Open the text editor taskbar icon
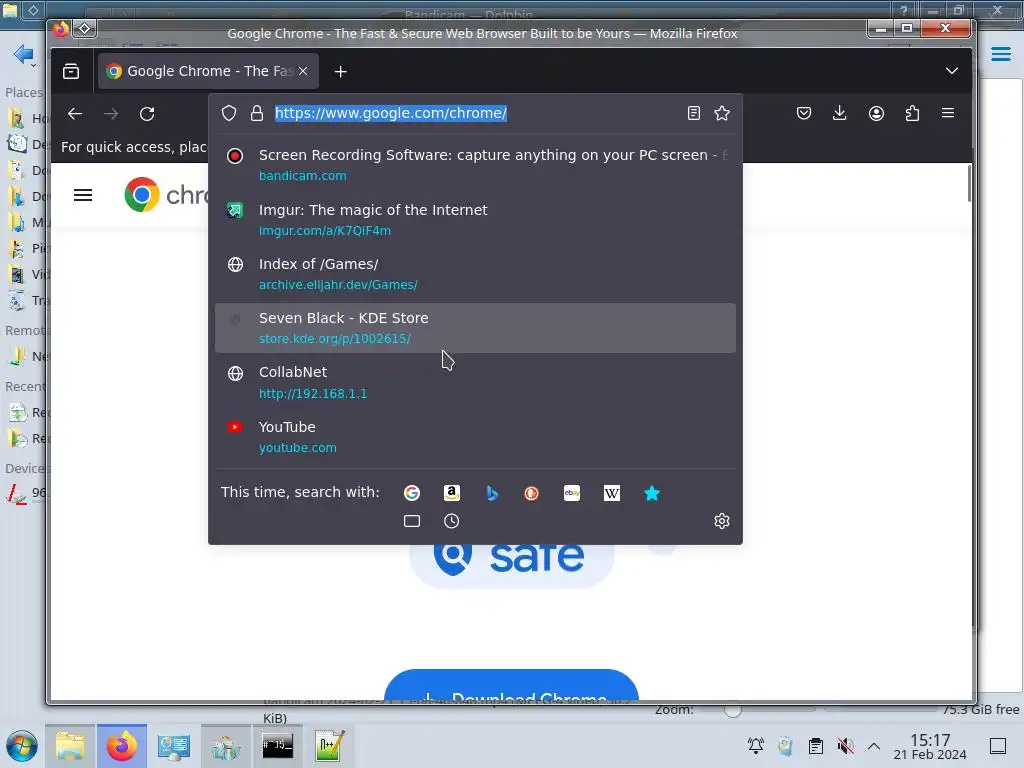 click(x=329, y=746)
